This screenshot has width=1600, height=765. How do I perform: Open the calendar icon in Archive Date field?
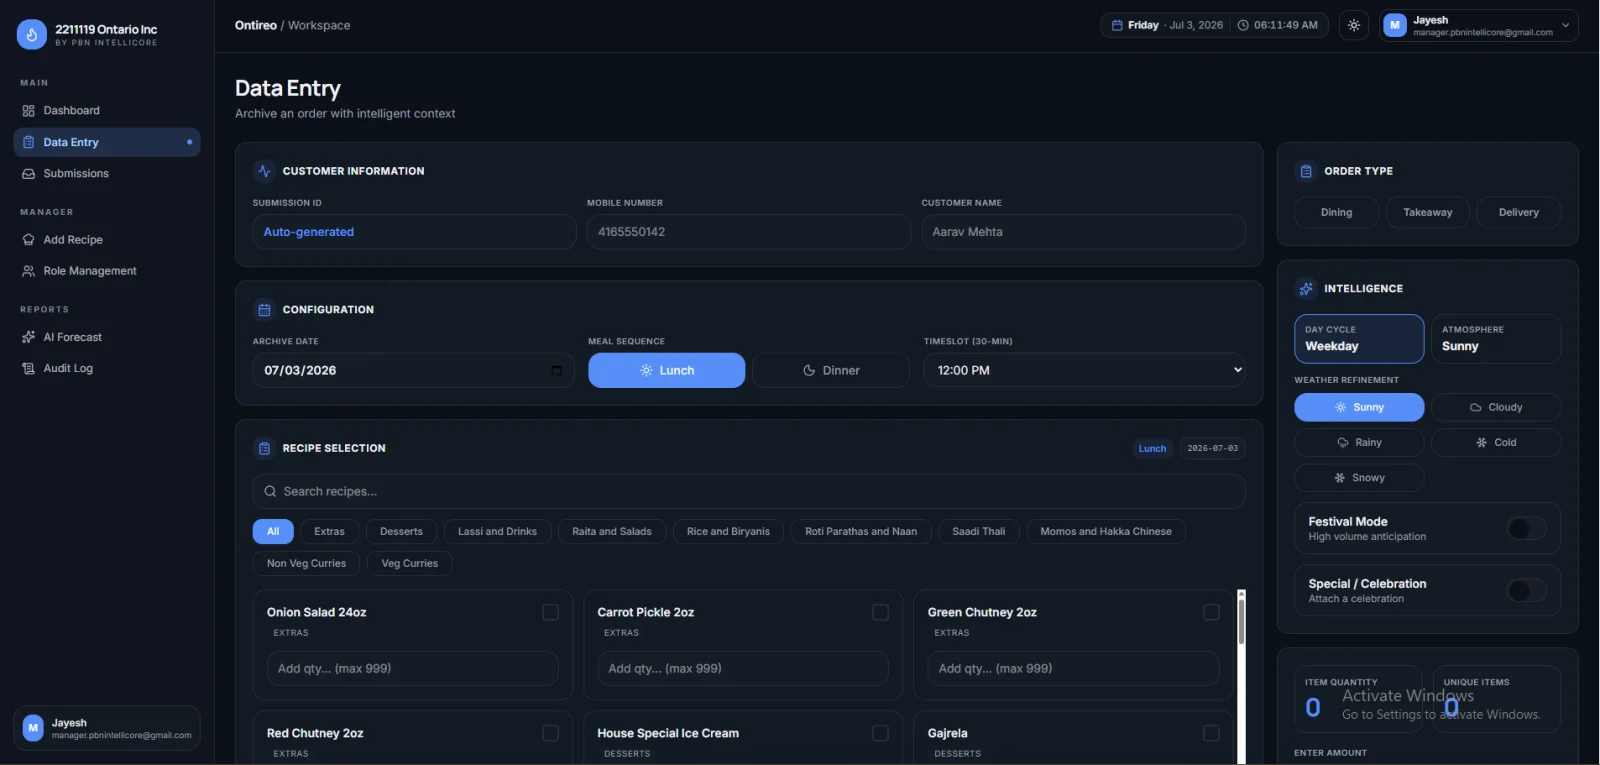point(557,370)
